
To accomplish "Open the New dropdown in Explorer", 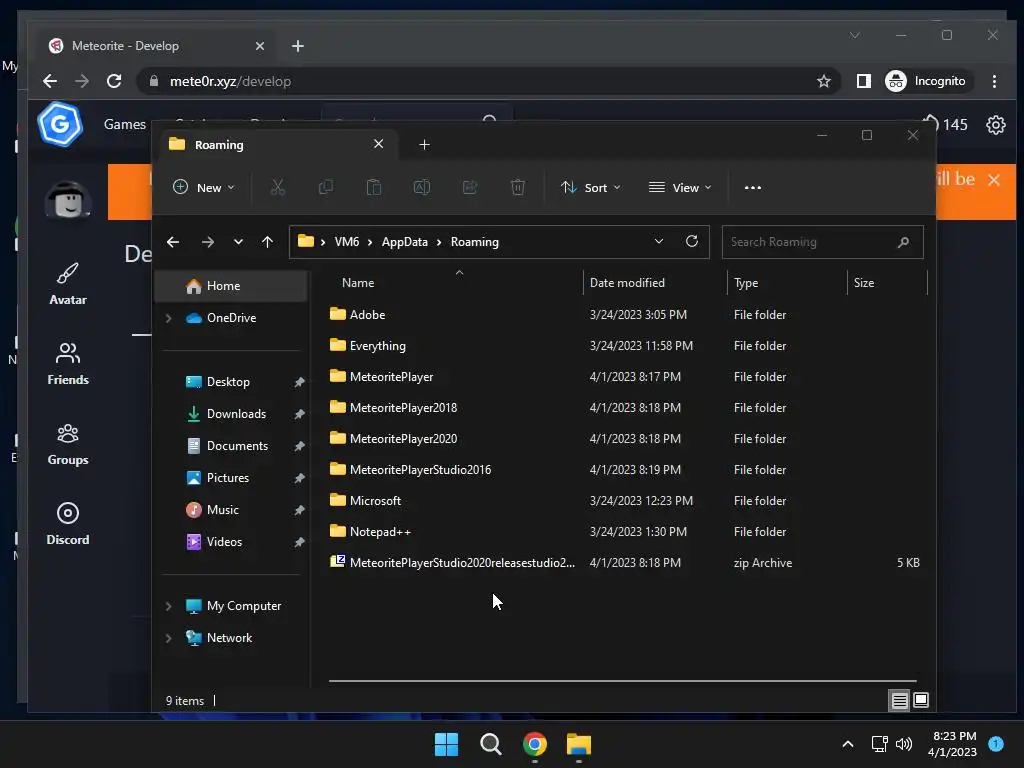I will click(x=203, y=187).
